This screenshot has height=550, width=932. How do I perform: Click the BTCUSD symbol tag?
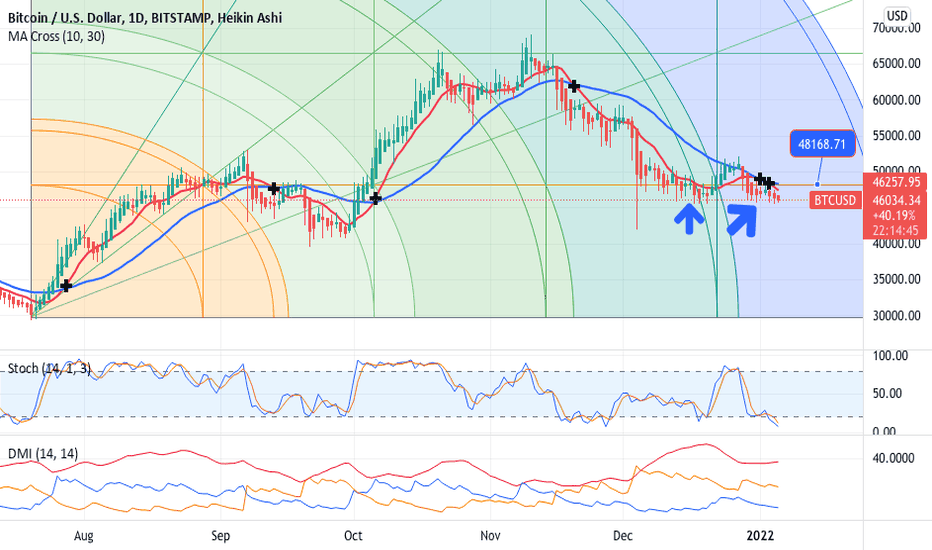pyautogui.click(x=835, y=200)
